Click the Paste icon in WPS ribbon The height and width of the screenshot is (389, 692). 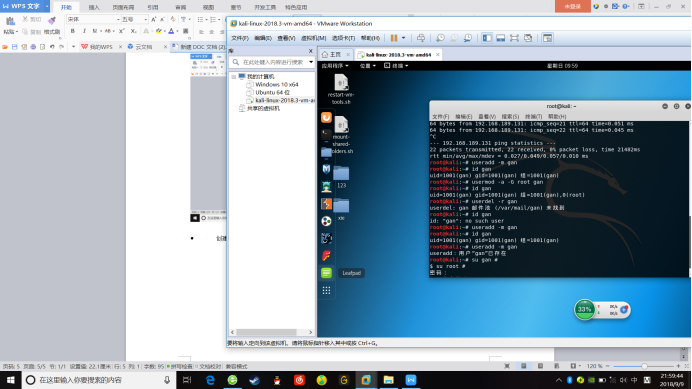[10, 21]
